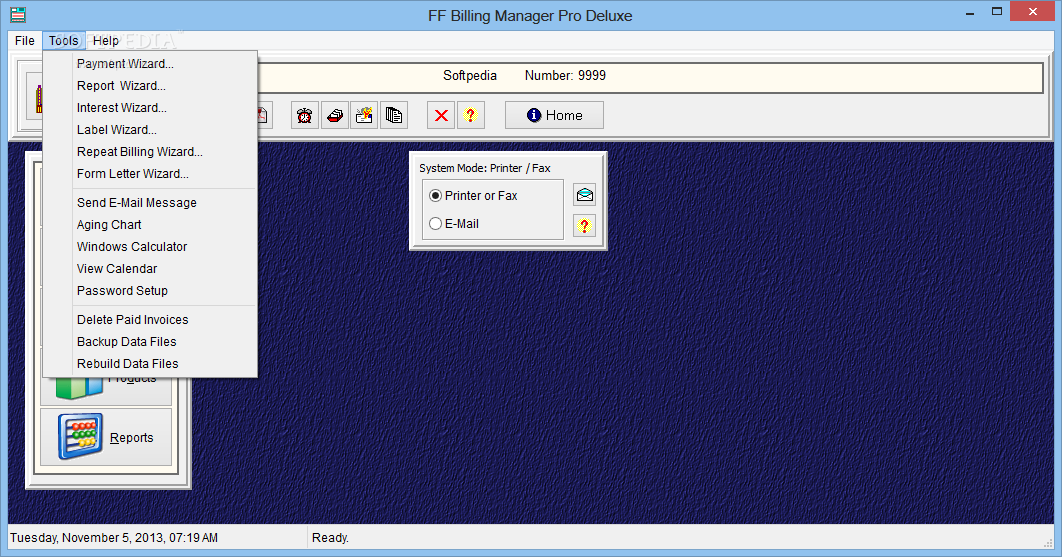Image resolution: width=1062 pixels, height=557 pixels.
Task: Click the toolbar question mark help icon
Action: [471, 115]
